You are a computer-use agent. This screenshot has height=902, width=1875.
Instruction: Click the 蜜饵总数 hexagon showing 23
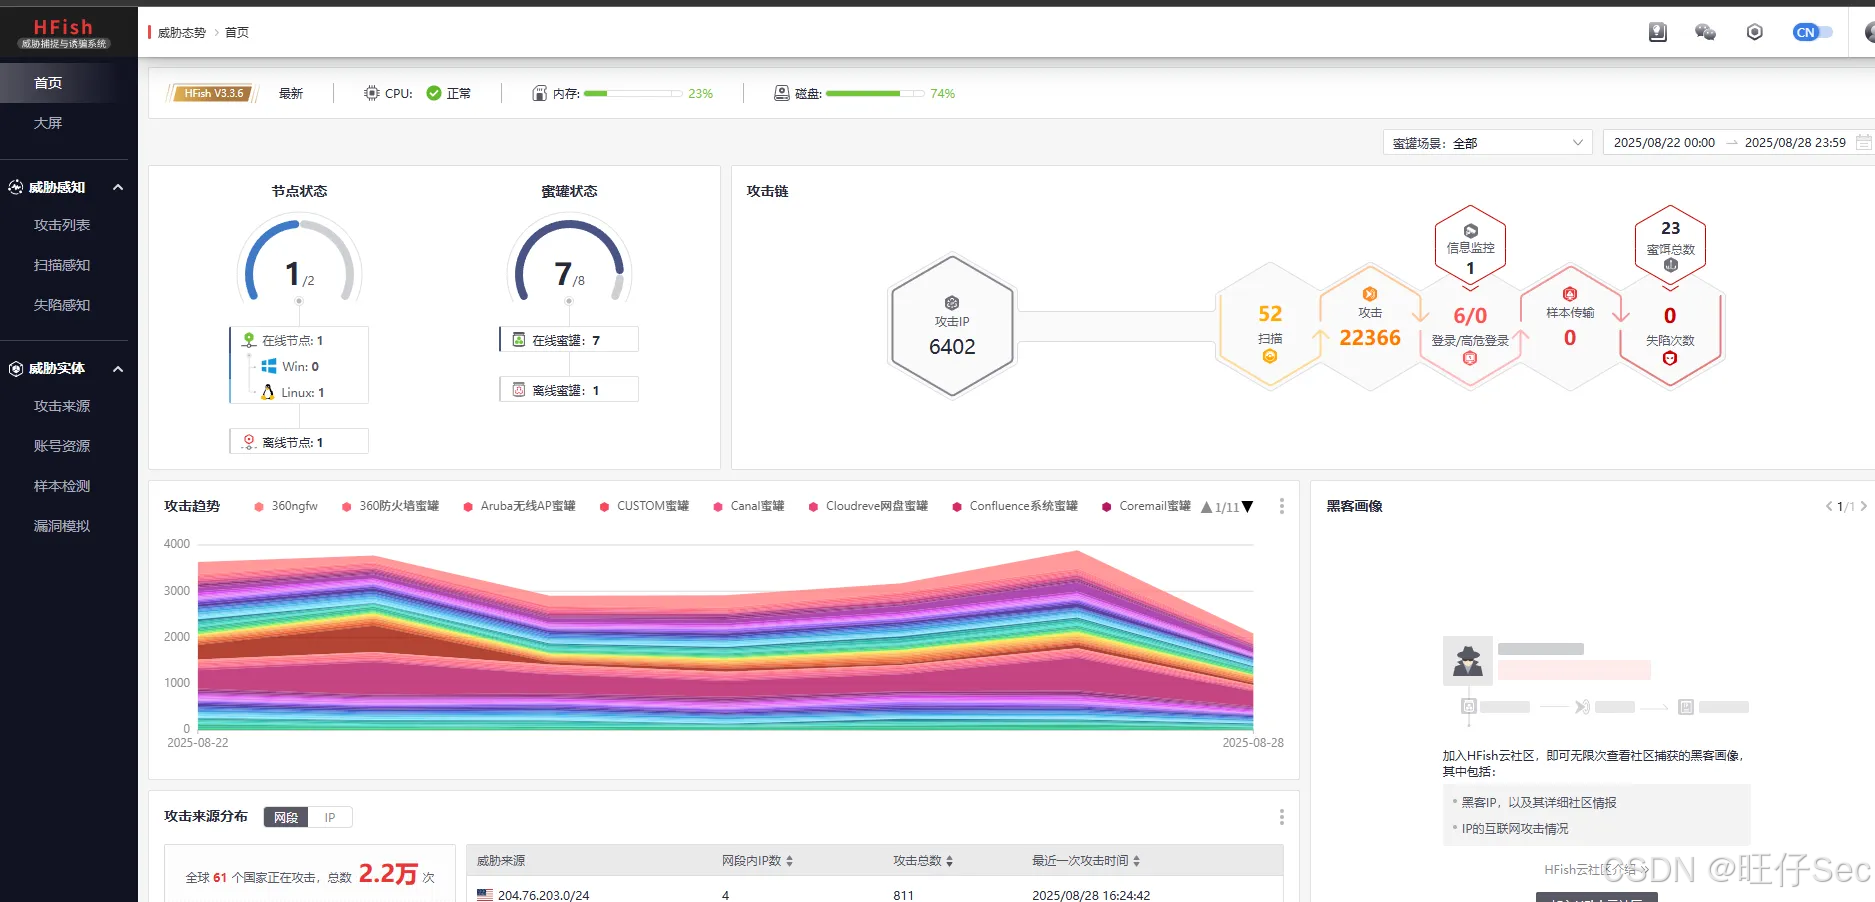coord(1670,246)
